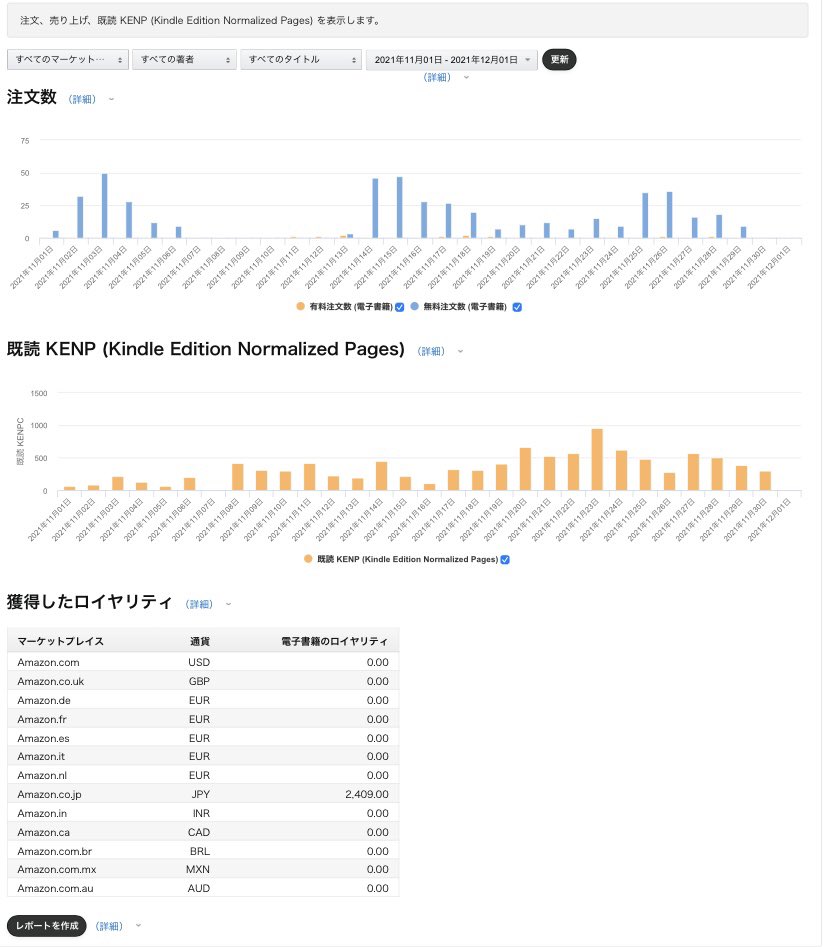The height and width of the screenshot is (947, 828).
Task: Expand chevron beside 既読 KENP 詳細
Action: [x=460, y=351]
